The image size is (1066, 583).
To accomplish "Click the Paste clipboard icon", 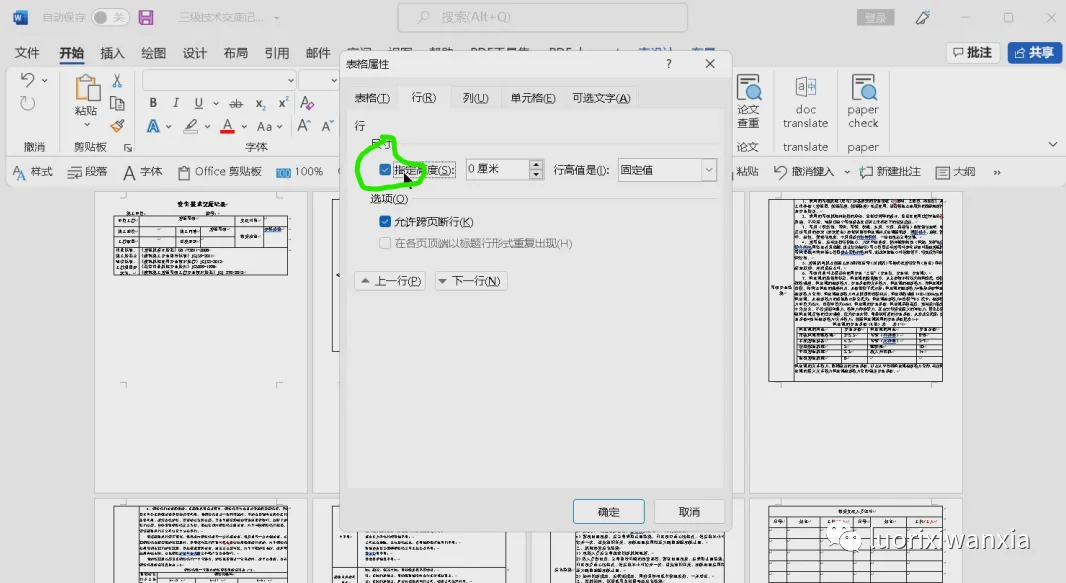I will pyautogui.click(x=86, y=89).
